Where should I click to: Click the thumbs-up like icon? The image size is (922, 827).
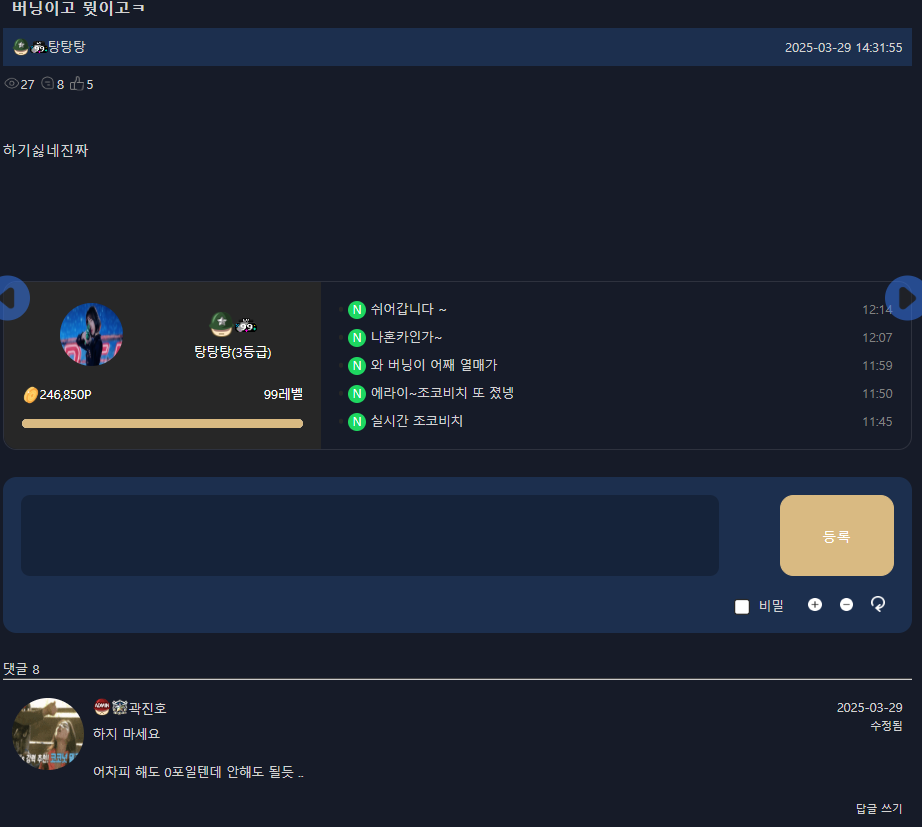(x=77, y=84)
